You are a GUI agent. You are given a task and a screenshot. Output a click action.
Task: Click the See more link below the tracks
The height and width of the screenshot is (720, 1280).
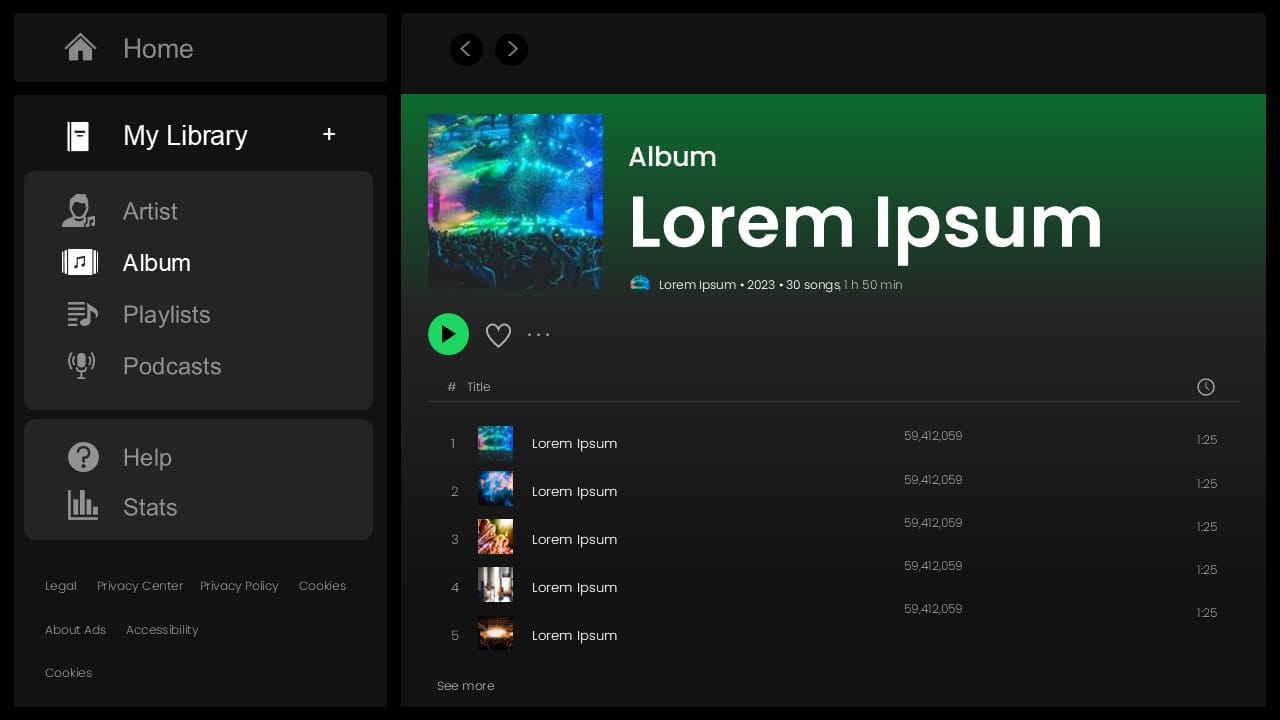[x=465, y=686]
